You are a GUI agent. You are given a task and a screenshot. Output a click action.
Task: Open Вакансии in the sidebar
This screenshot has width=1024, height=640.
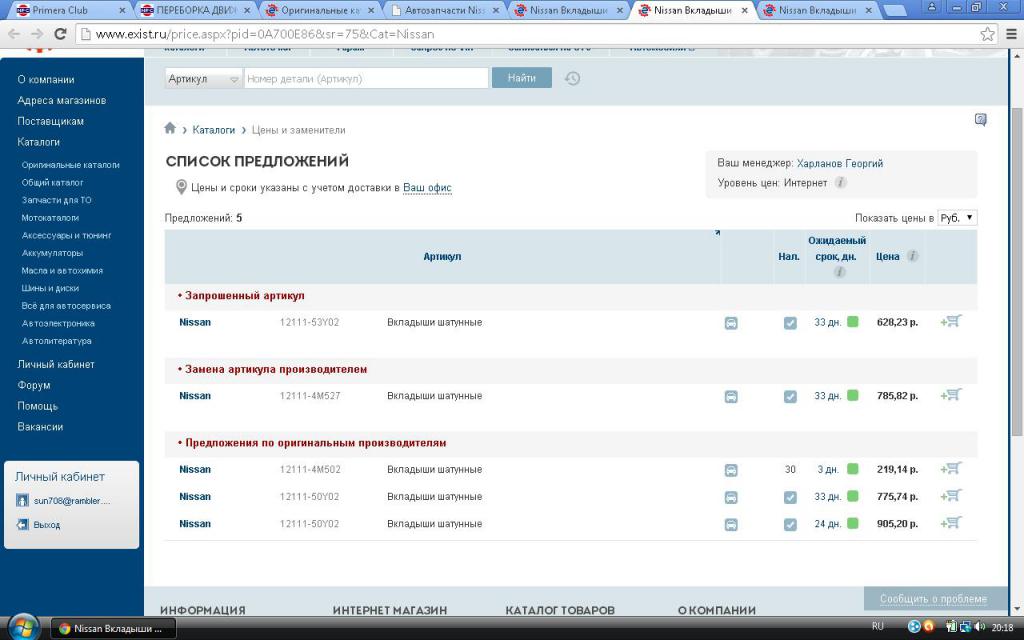(40, 427)
